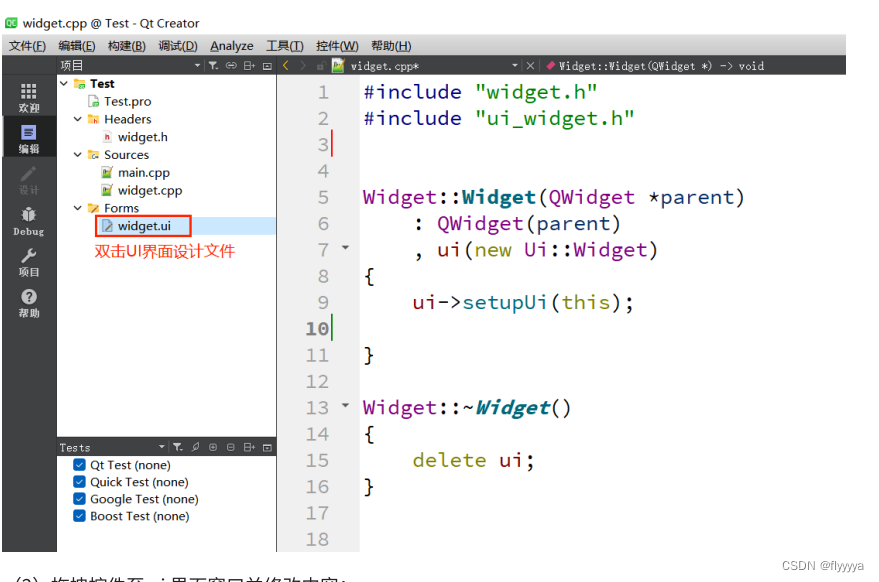Click the filter tree icon in project panel
The width and height of the screenshot is (879, 582).
[x=214, y=66]
